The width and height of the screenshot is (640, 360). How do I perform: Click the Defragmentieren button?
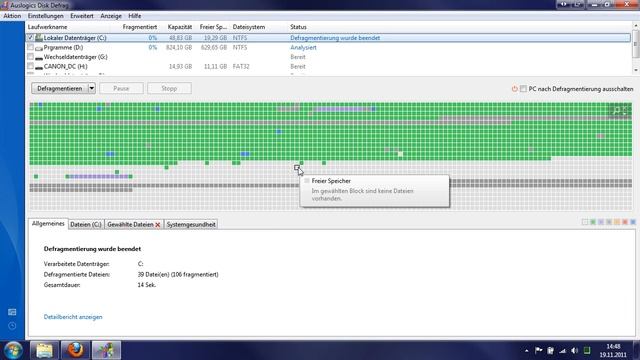pyautogui.click(x=60, y=88)
